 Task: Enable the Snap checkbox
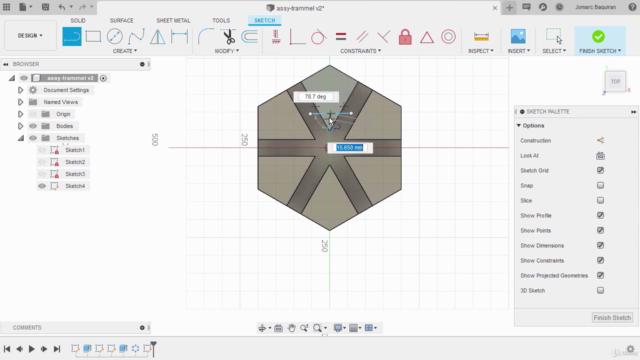click(600, 185)
